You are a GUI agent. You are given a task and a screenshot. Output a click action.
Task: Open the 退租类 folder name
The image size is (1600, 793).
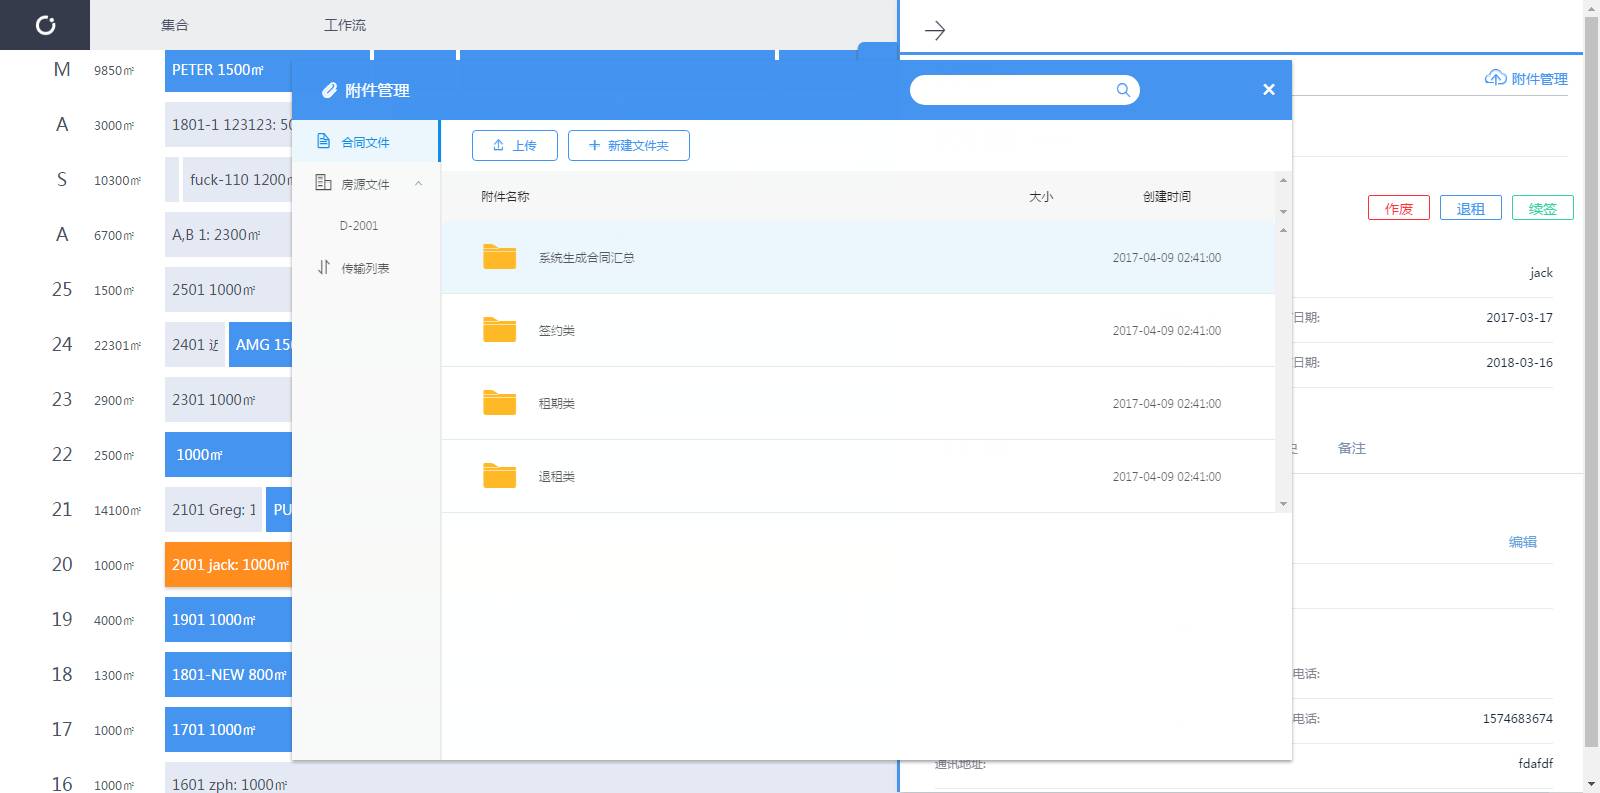click(557, 477)
